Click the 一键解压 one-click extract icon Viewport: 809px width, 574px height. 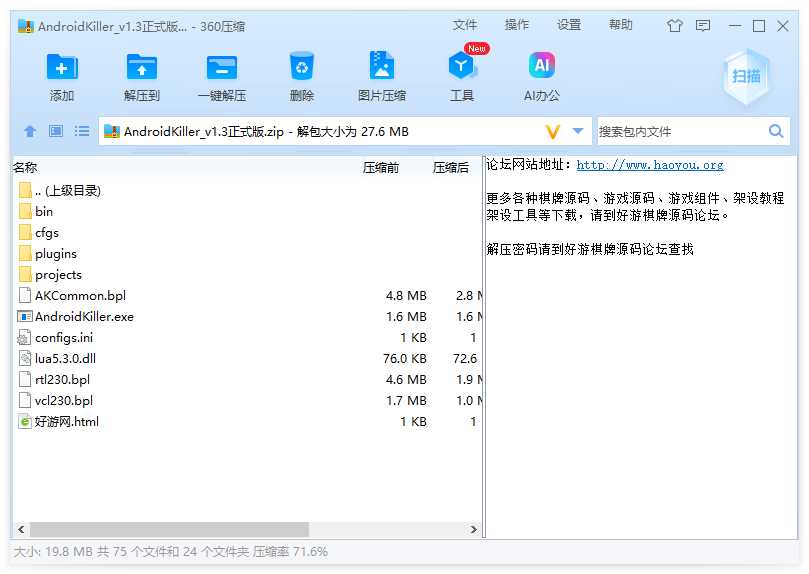click(x=222, y=67)
